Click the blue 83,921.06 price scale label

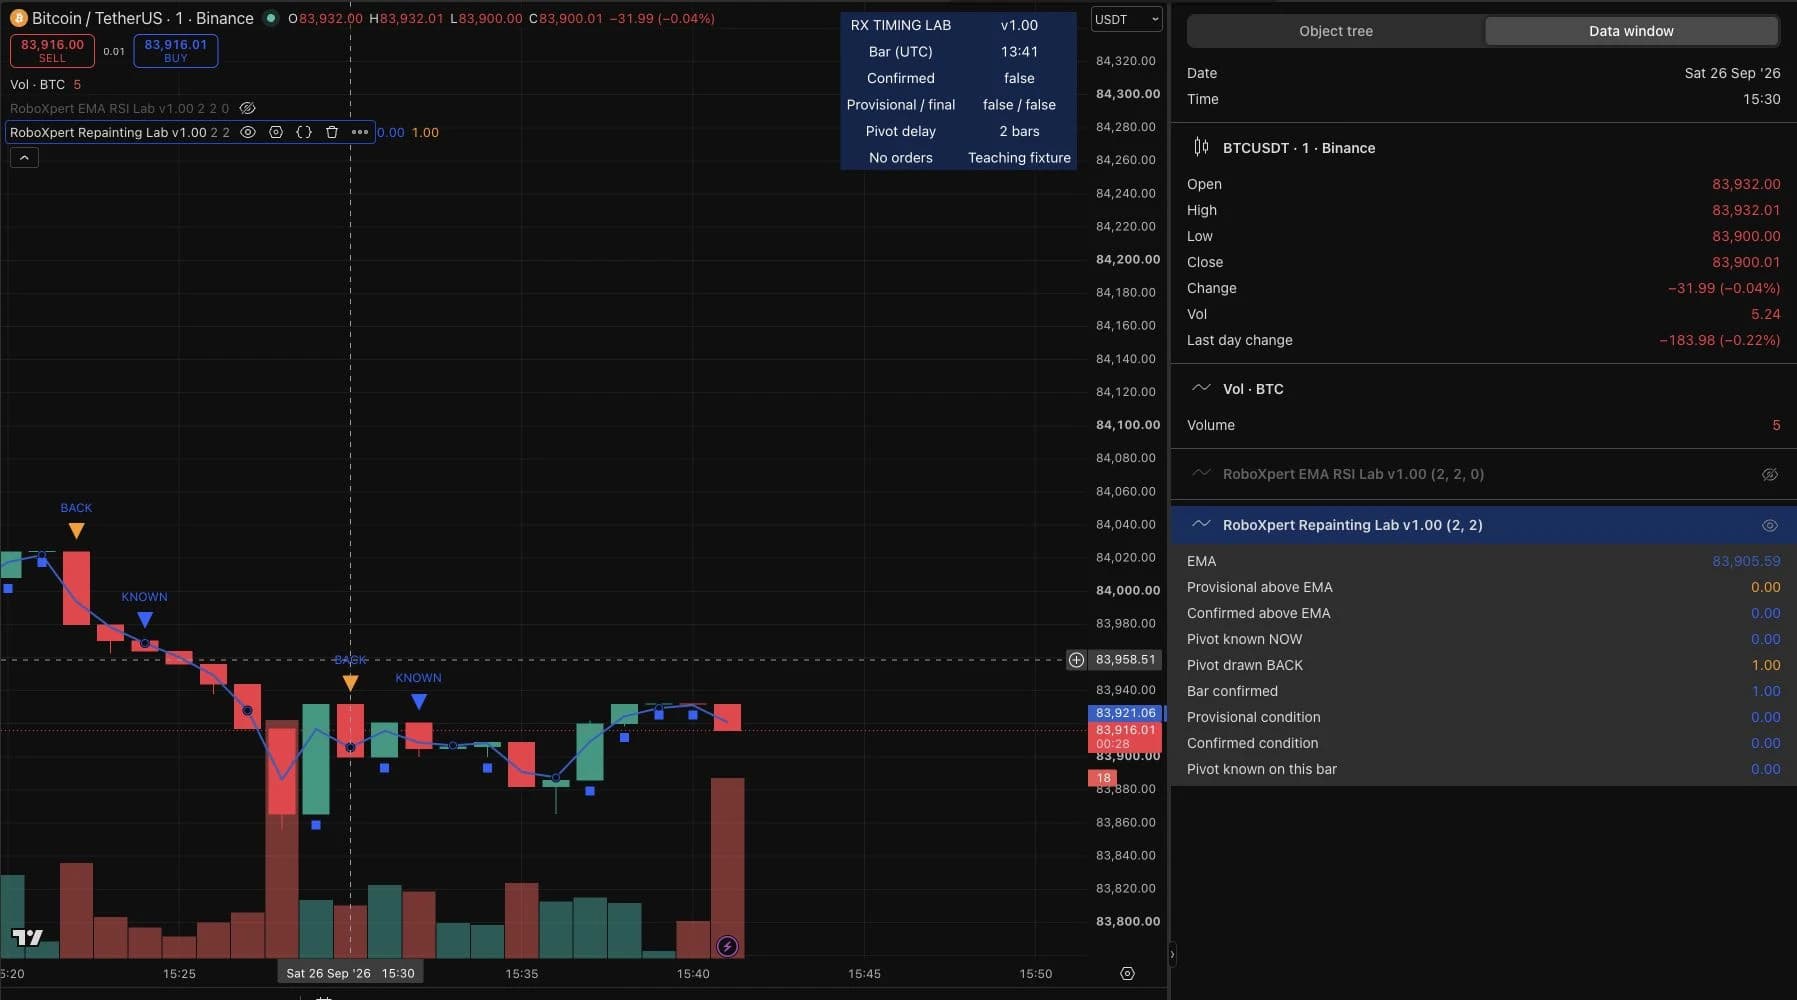point(1126,713)
